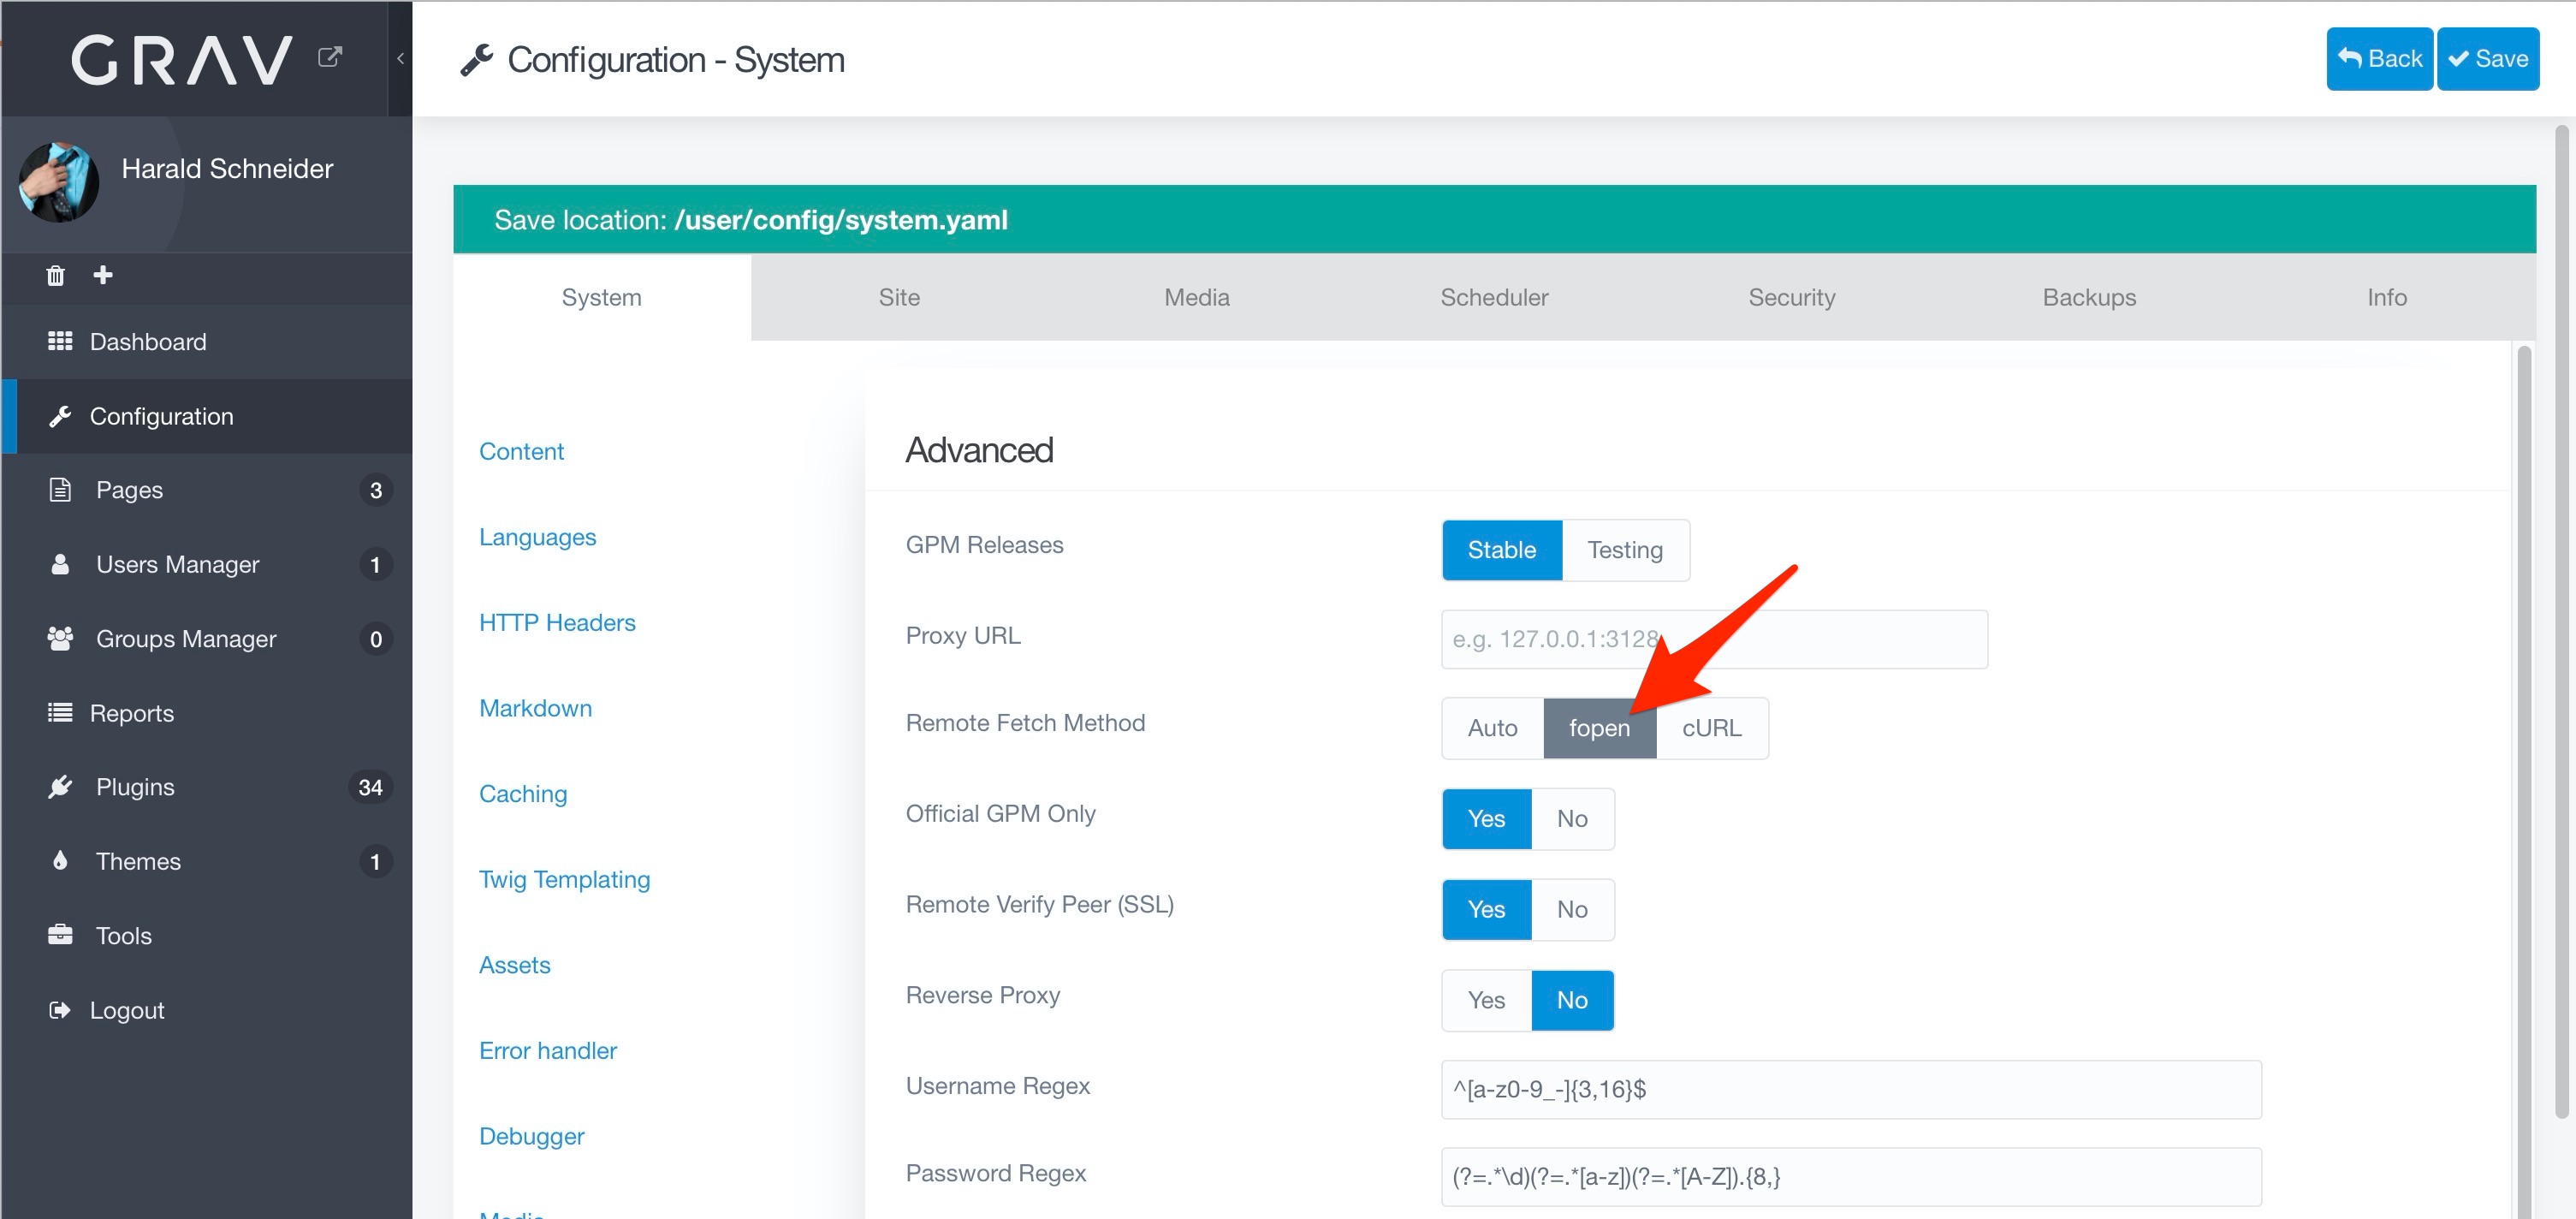Switch to the Backups tab
The height and width of the screenshot is (1219, 2576).
tap(2089, 297)
